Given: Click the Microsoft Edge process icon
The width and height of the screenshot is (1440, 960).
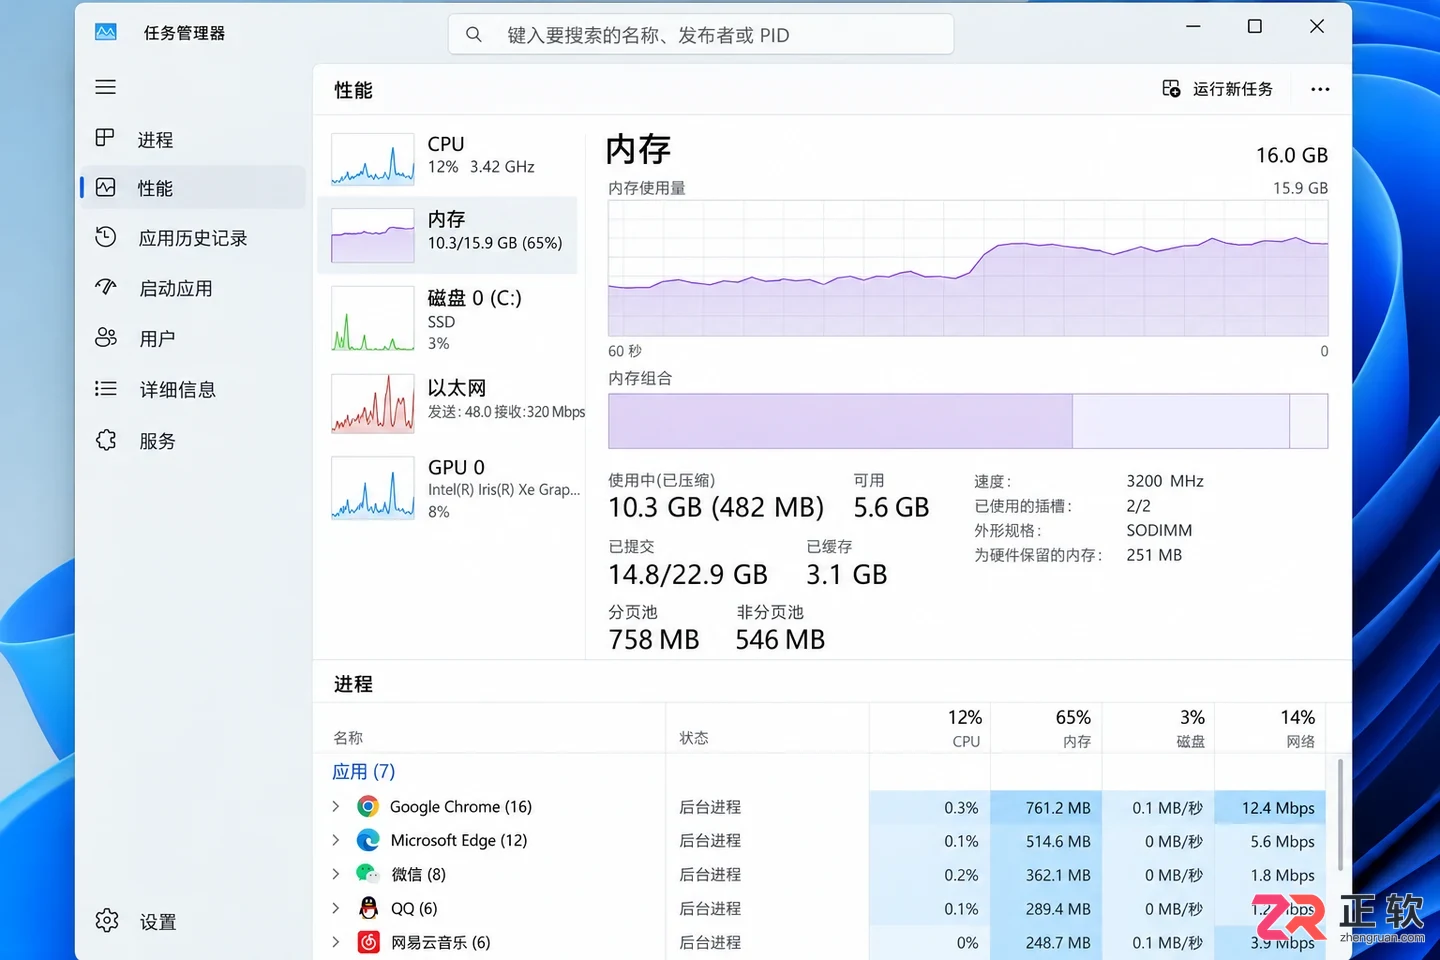Looking at the screenshot, I should [x=368, y=840].
